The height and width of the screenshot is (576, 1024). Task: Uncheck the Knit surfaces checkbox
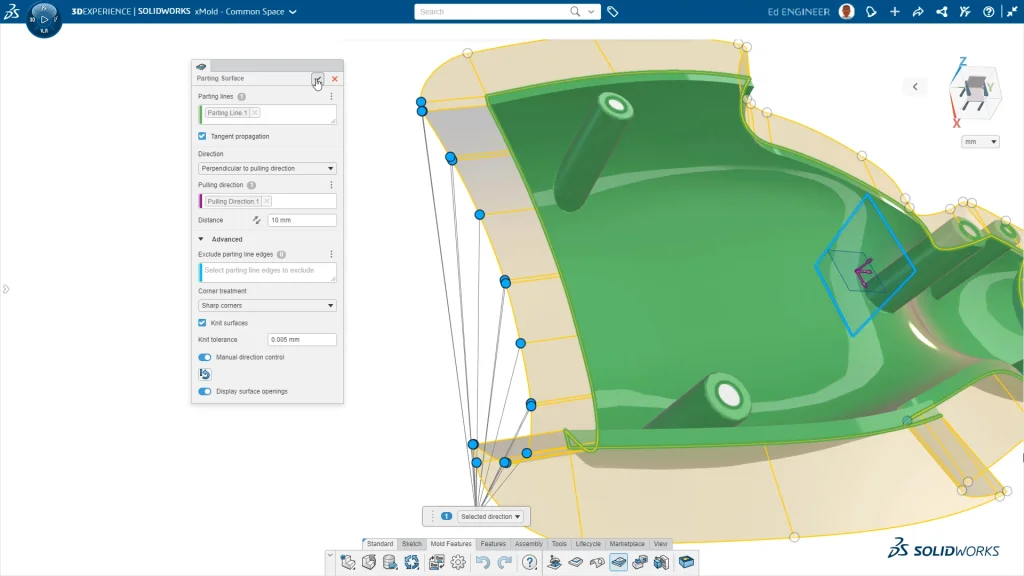click(x=203, y=323)
